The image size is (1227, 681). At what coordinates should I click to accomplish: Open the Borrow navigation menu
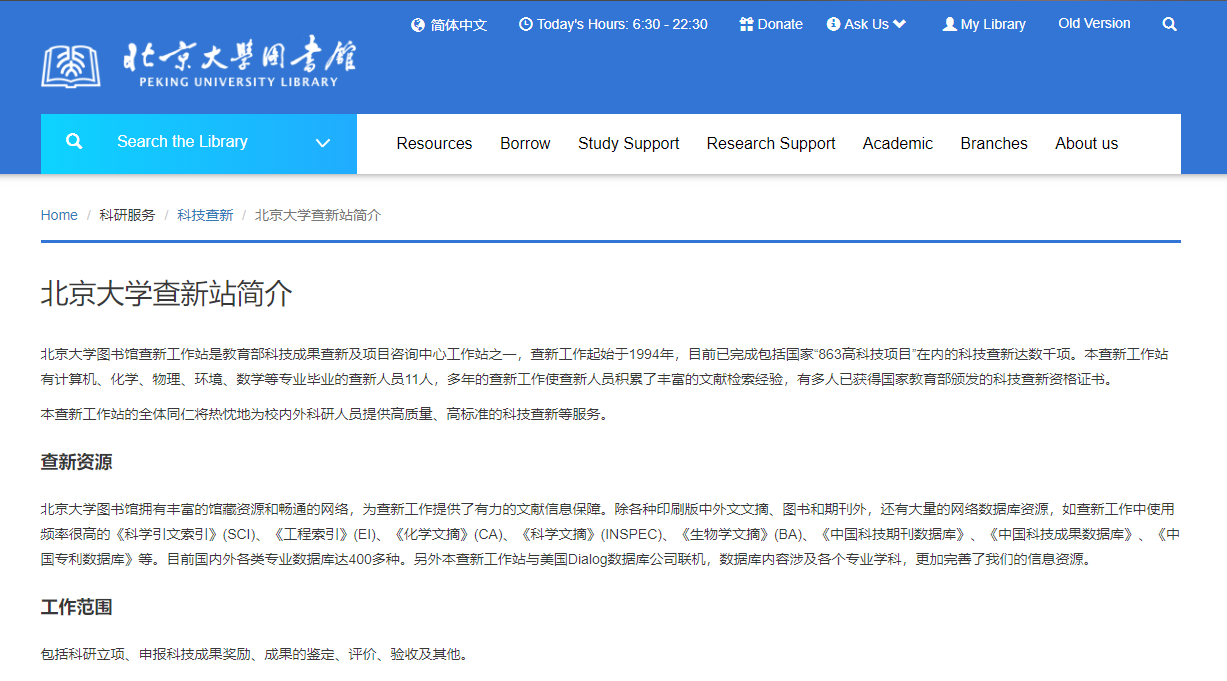525,143
